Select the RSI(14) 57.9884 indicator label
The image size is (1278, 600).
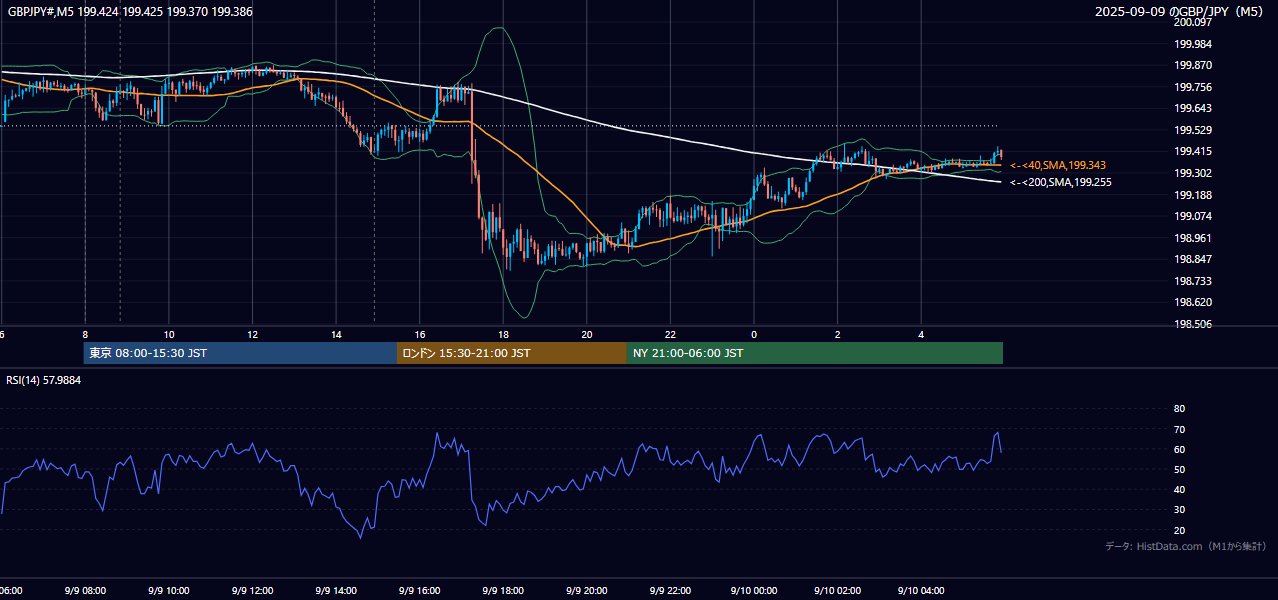tap(44, 380)
